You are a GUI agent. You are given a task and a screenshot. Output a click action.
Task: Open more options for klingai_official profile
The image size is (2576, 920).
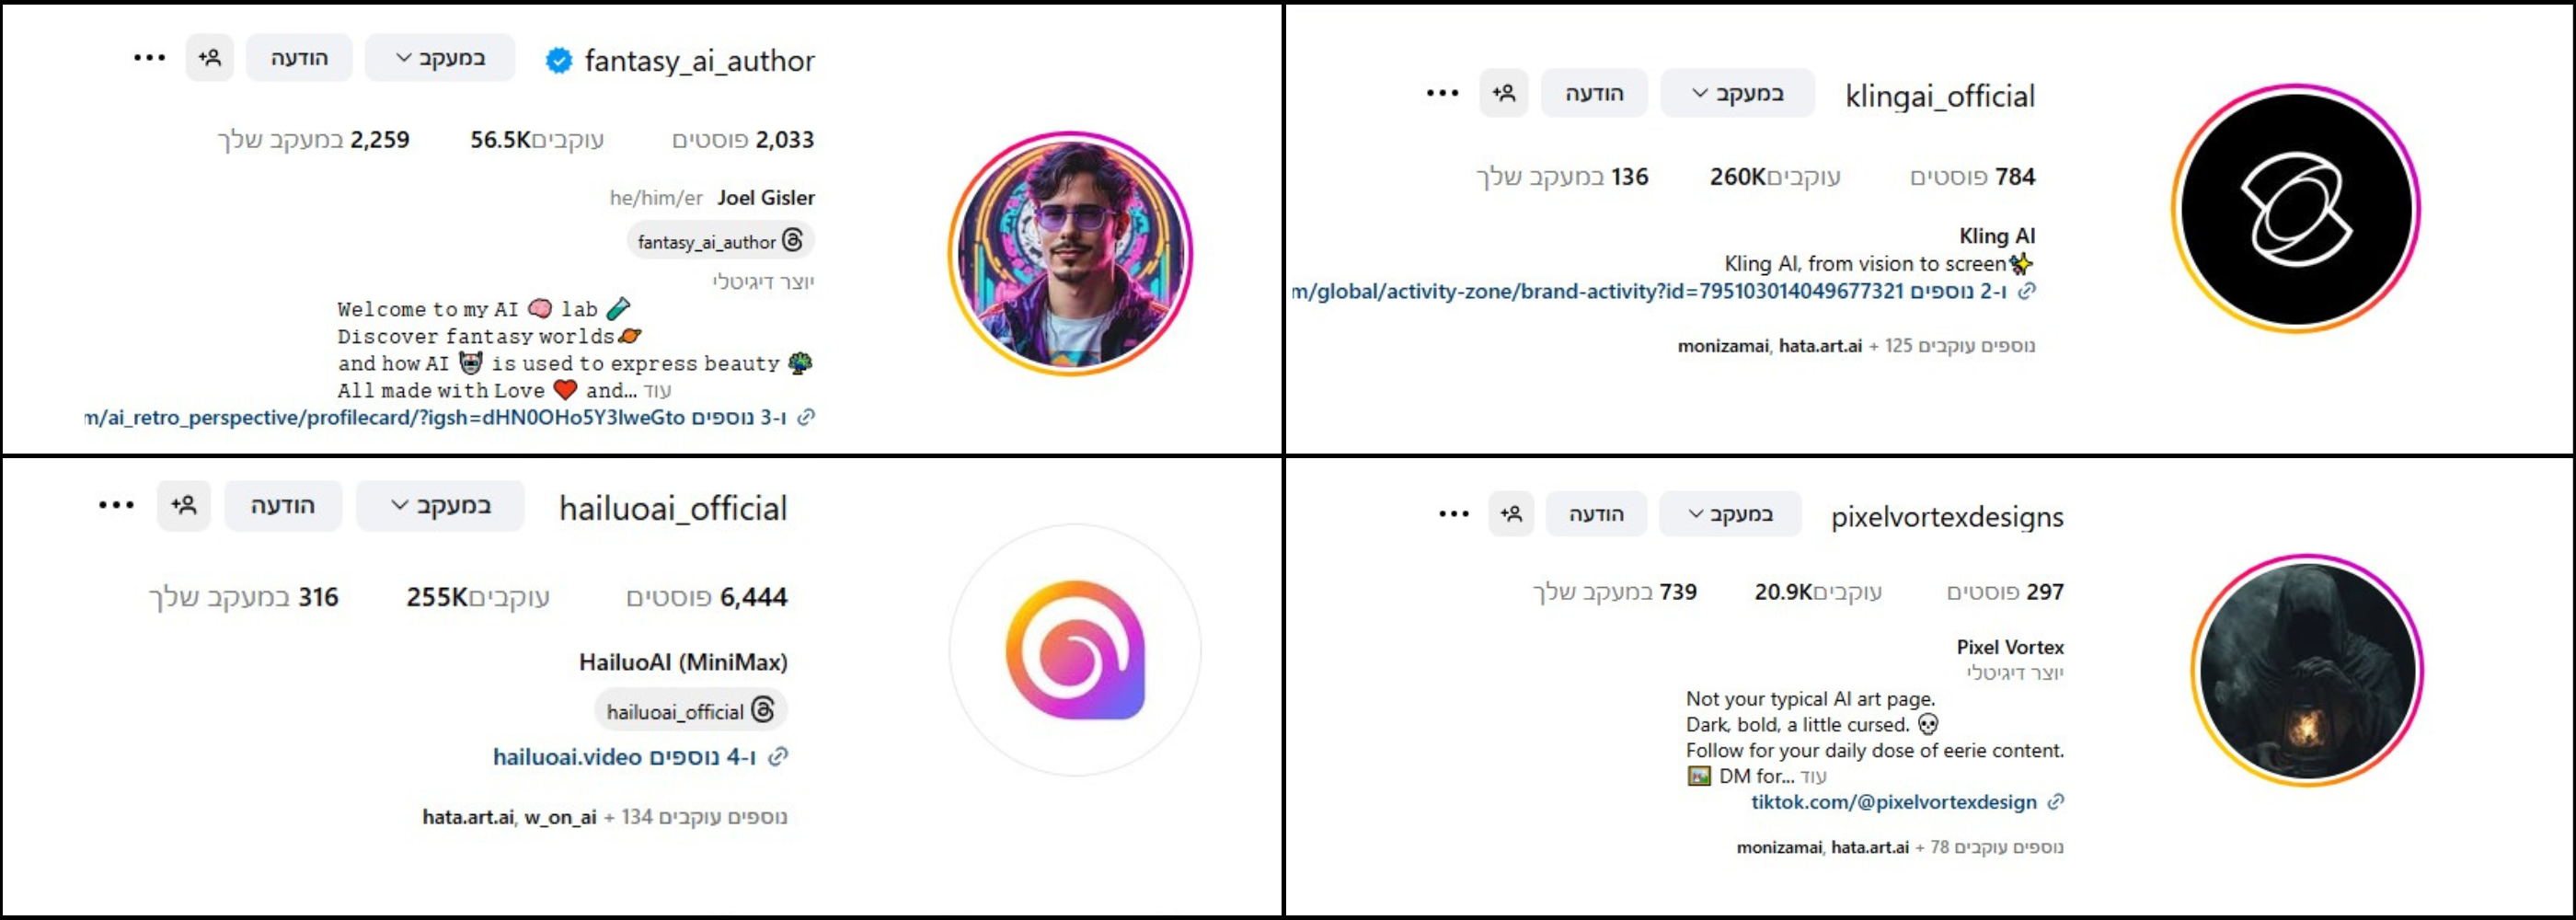1442,93
